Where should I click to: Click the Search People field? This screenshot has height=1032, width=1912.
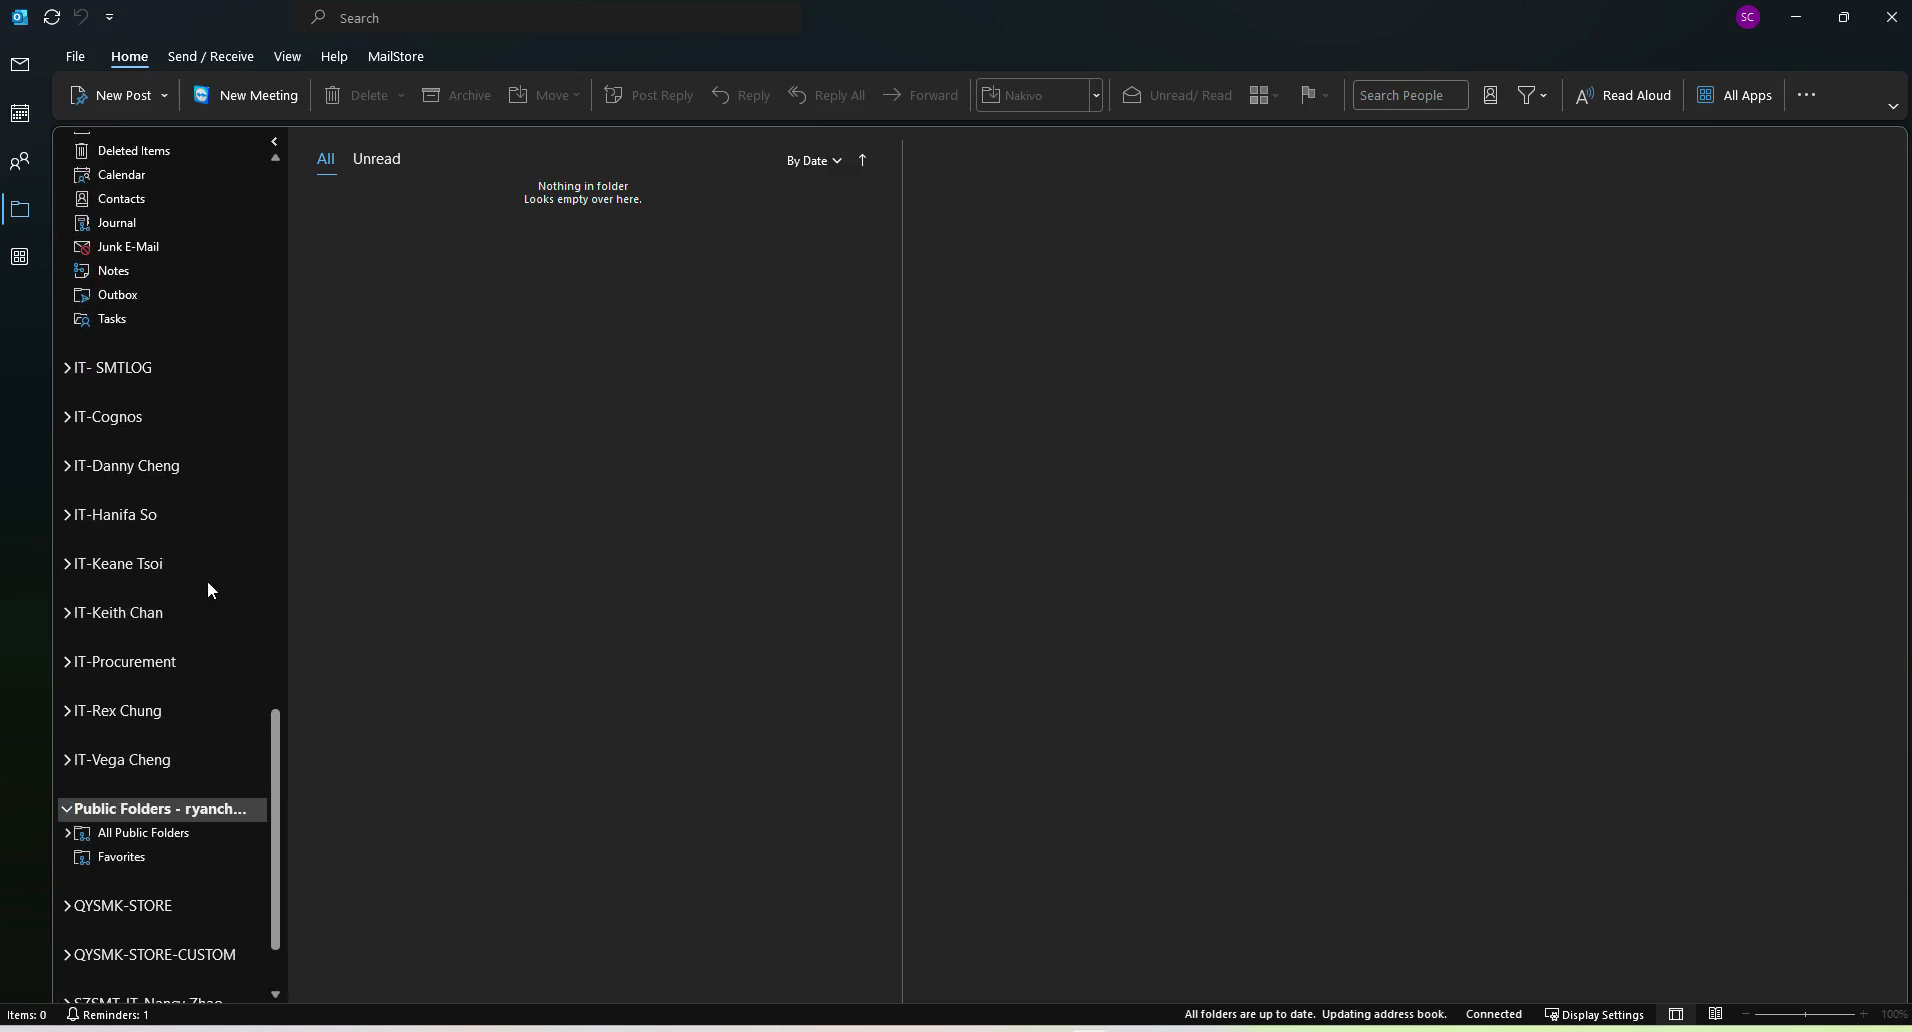tap(1410, 95)
